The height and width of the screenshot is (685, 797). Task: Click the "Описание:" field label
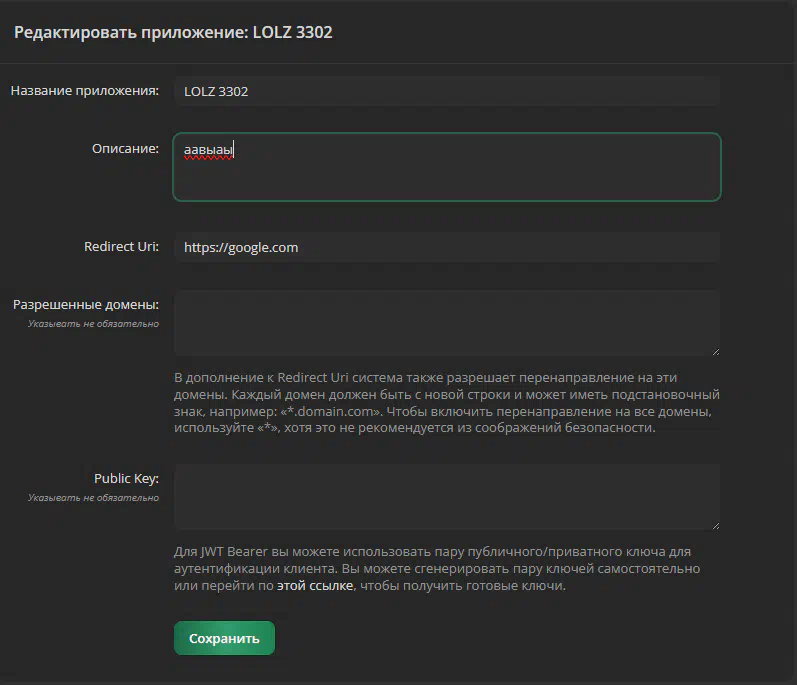pos(125,149)
